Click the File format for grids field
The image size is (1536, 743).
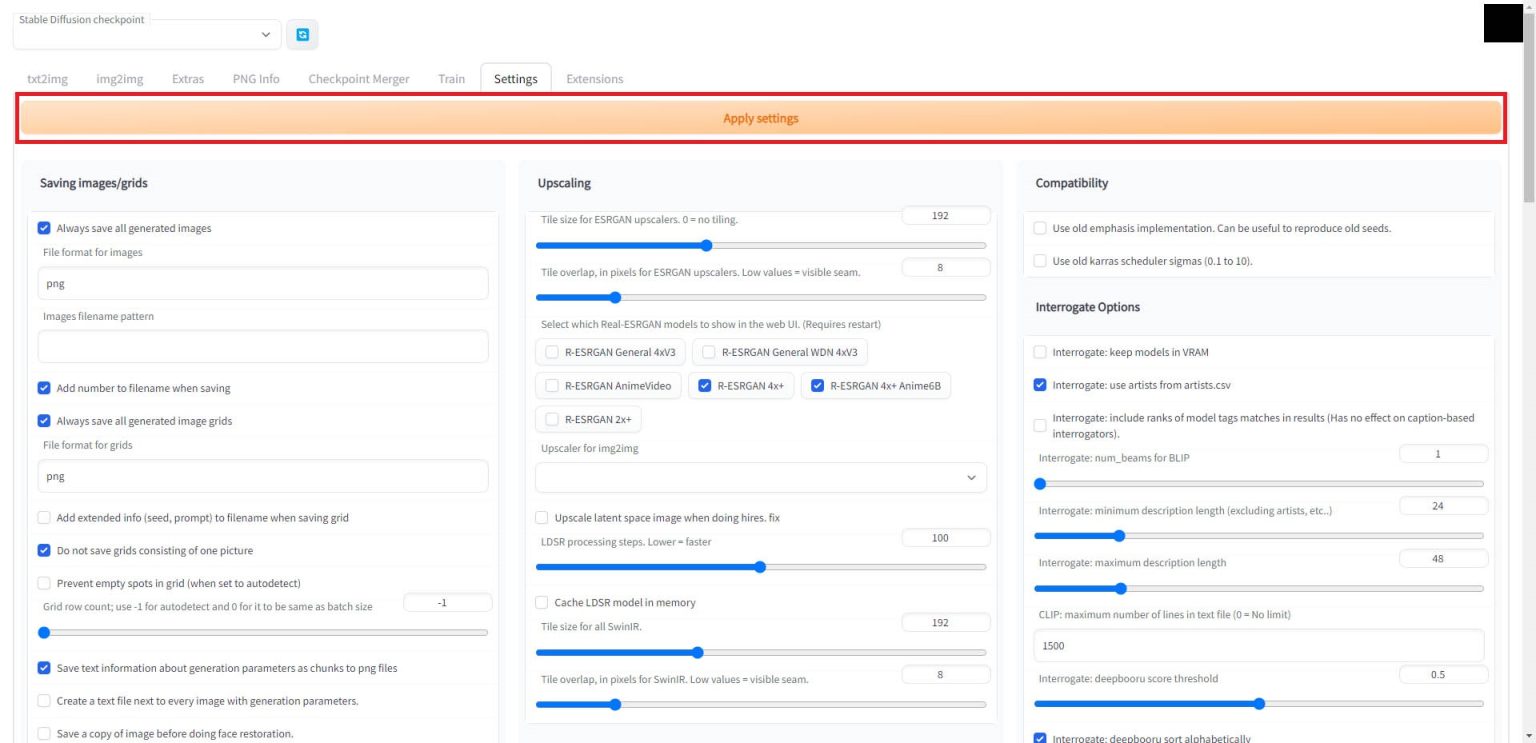pyautogui.click(x=263, y=477)
